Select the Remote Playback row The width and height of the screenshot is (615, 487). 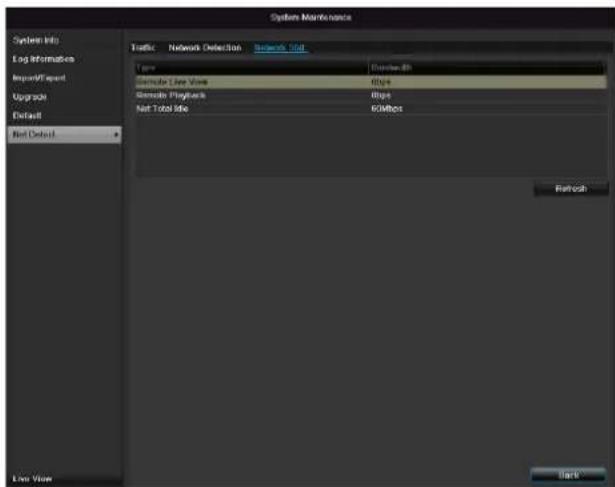[x=371, y=95]
